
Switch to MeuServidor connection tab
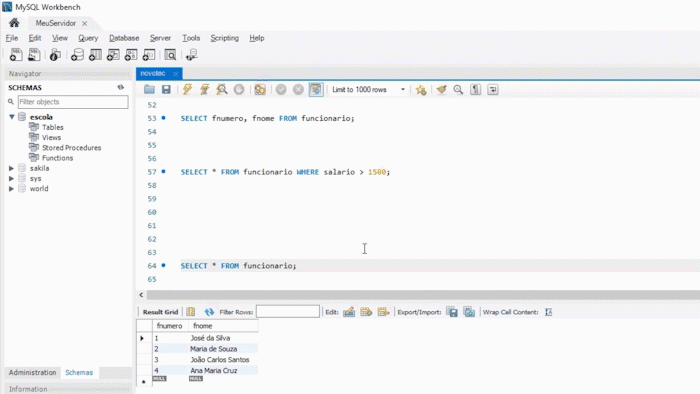point(55,23)
